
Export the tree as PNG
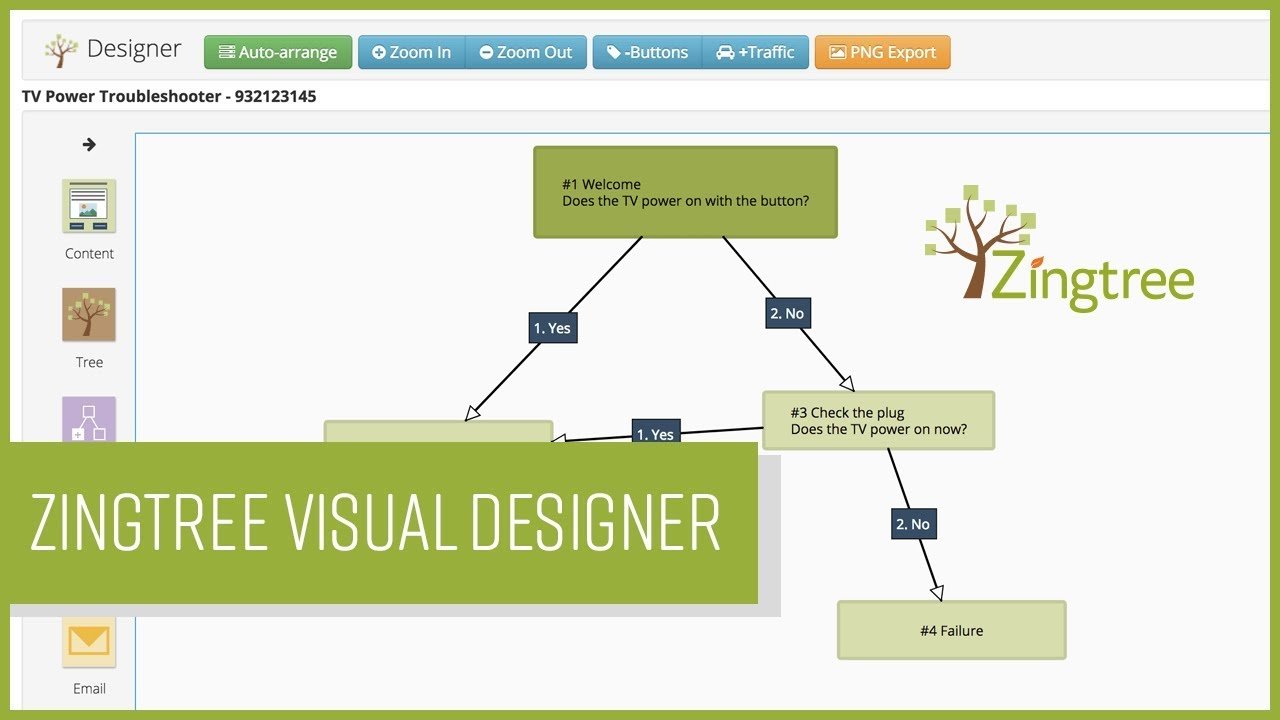[x=883, y=52]
